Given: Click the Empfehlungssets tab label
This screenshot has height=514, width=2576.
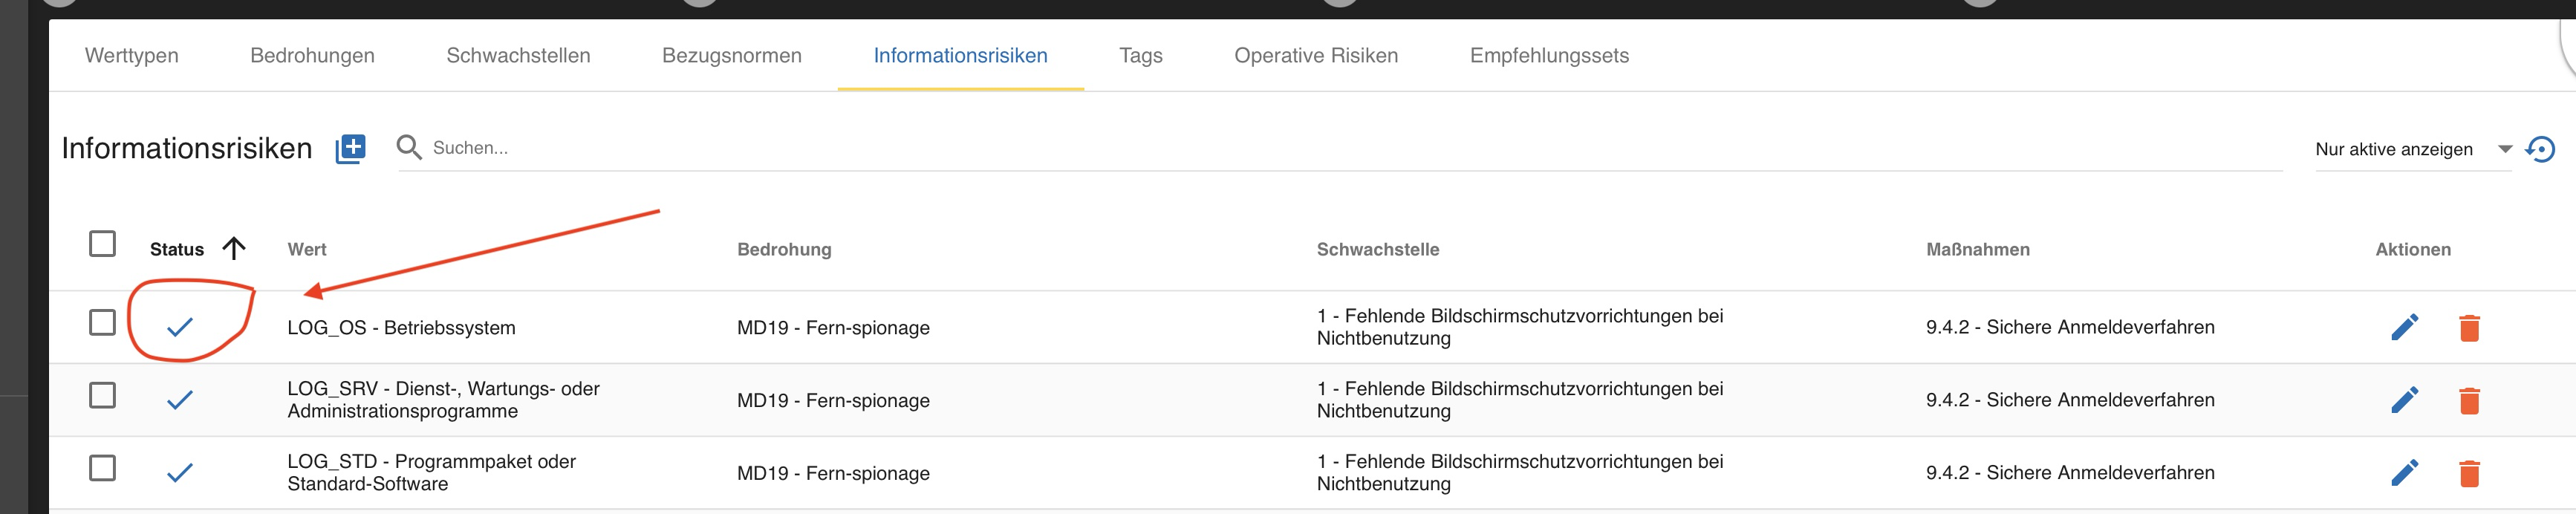Looking at the screenshot, I should [x=1550, y=56].
